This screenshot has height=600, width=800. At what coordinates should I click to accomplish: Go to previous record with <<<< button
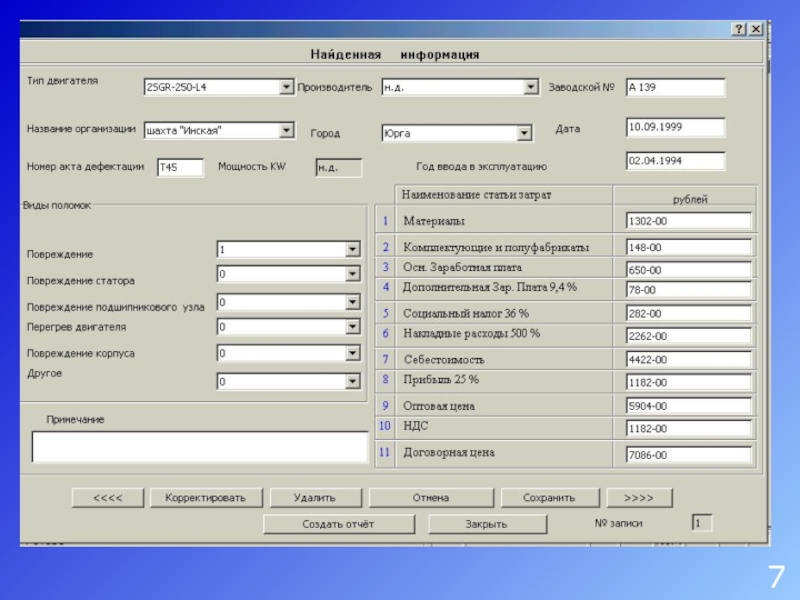click(107, 497)
